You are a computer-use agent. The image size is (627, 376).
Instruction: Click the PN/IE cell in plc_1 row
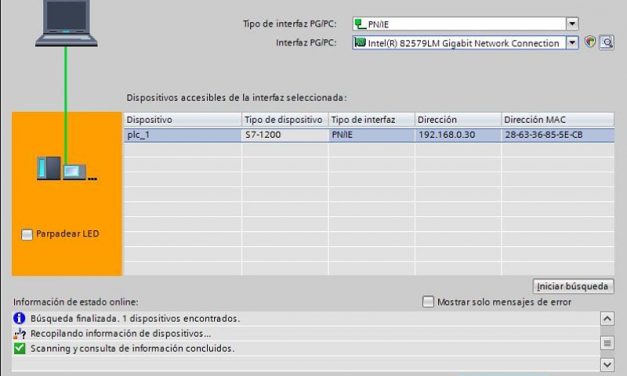371,135
